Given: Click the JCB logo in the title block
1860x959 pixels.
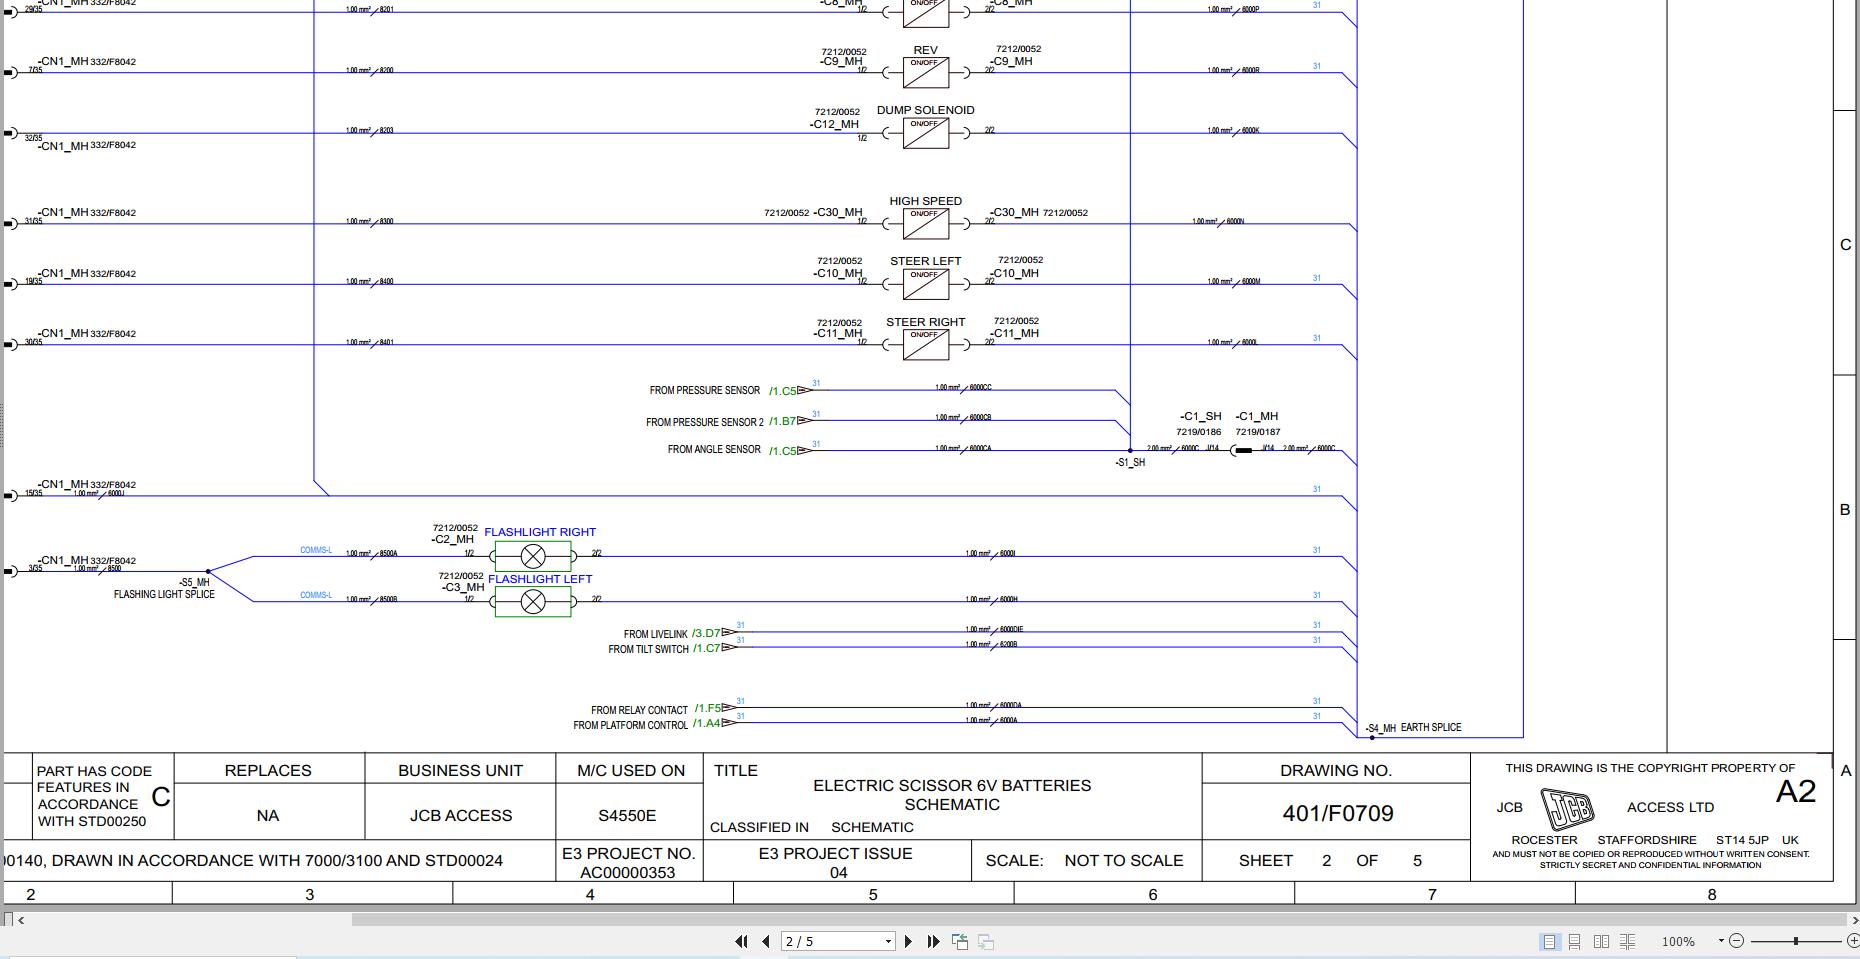Looking at the screenshot, I should coord(1567,809).
